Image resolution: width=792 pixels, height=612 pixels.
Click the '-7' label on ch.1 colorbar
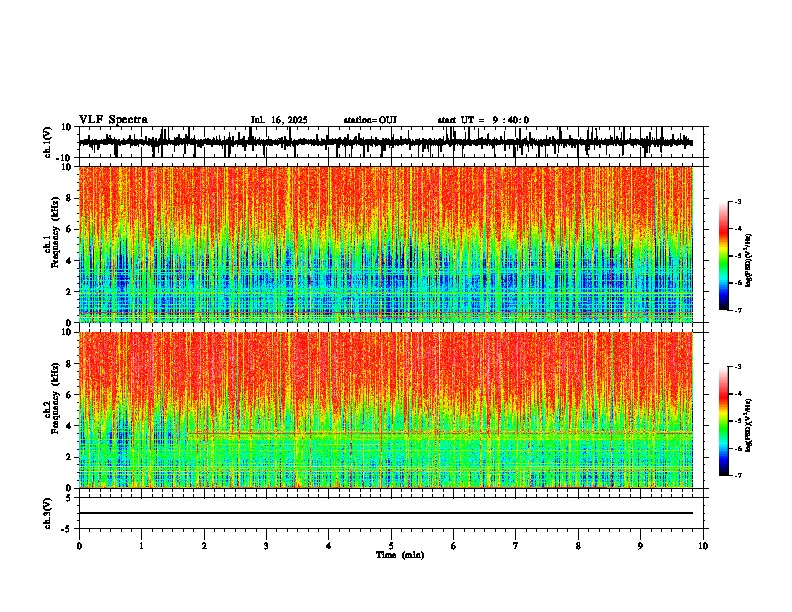738,310
